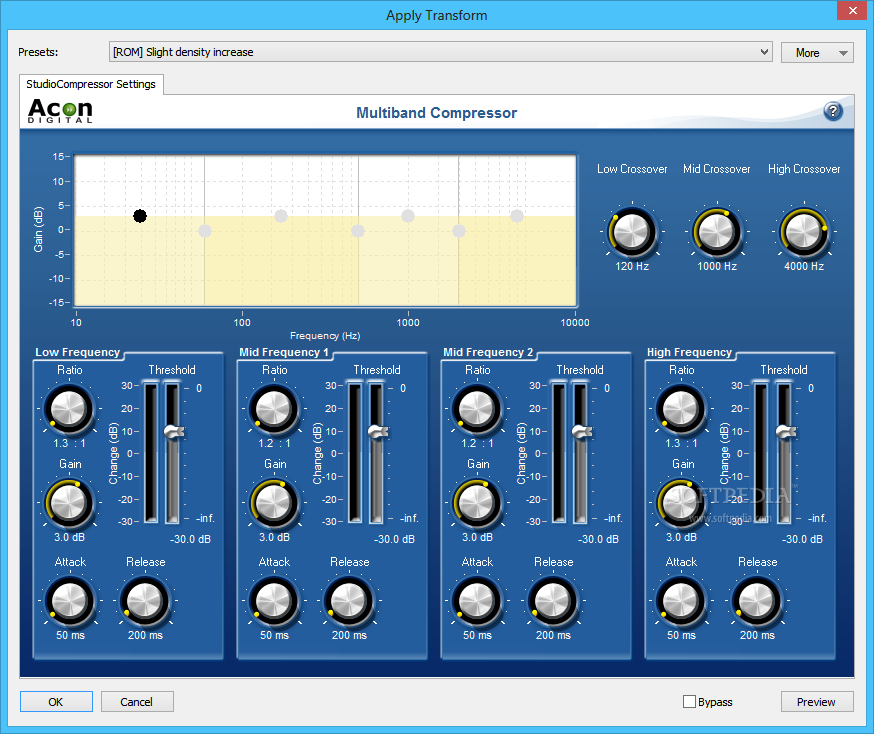874x734 pixels.
Task: Click the Mid Frequency 2 Attack knob
Action: coord(477,601)
